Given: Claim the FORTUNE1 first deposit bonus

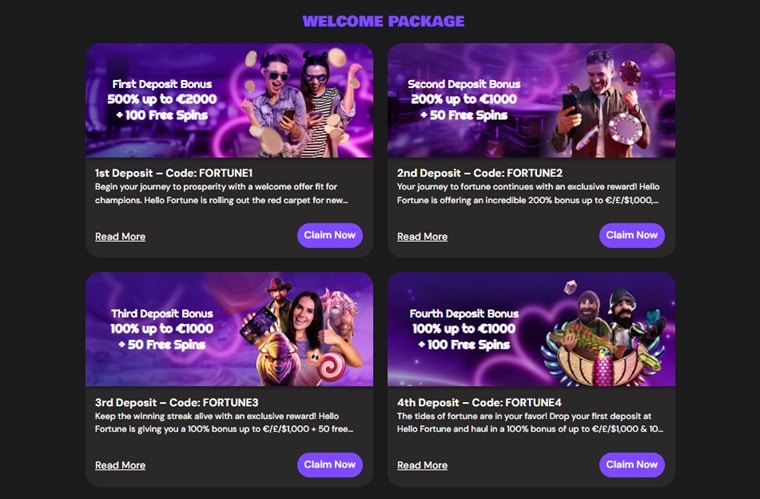Looking at the screenshot, I should 330,235.
